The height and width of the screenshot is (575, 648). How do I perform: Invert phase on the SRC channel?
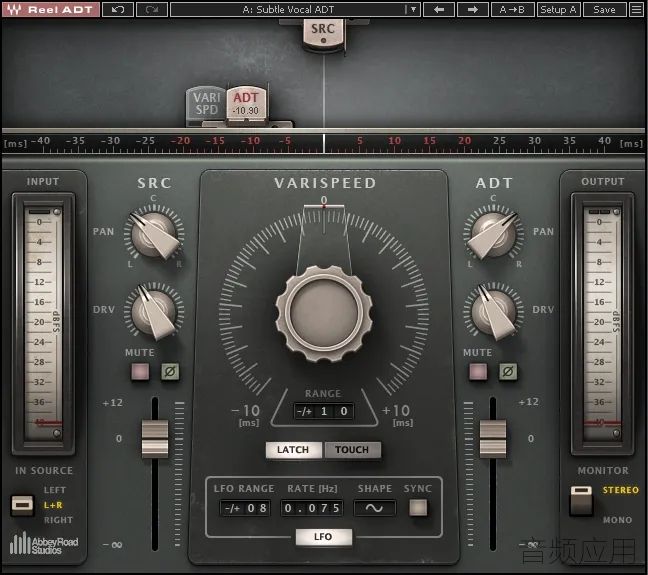[x=170, y=371]
